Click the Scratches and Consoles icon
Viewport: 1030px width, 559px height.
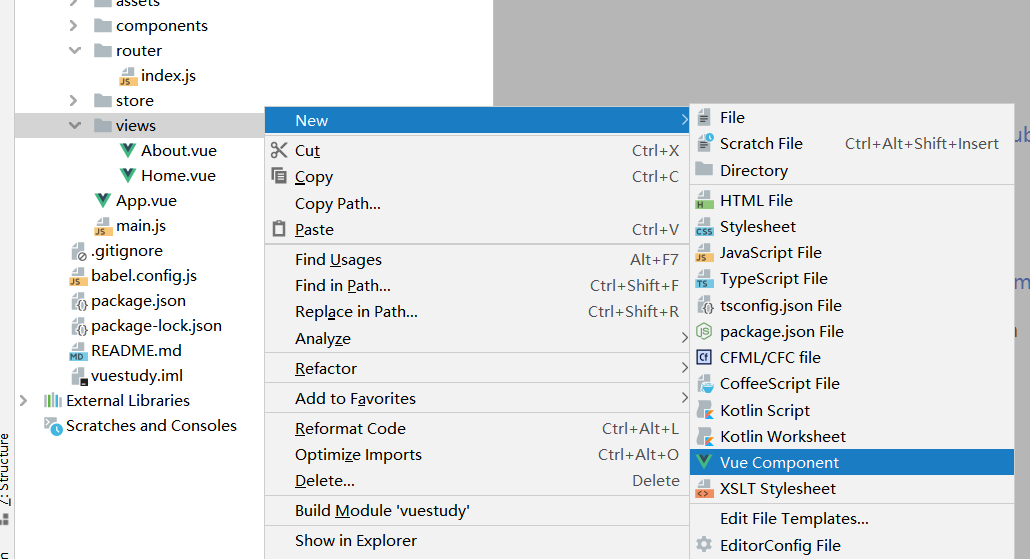(x=53, y=426)
